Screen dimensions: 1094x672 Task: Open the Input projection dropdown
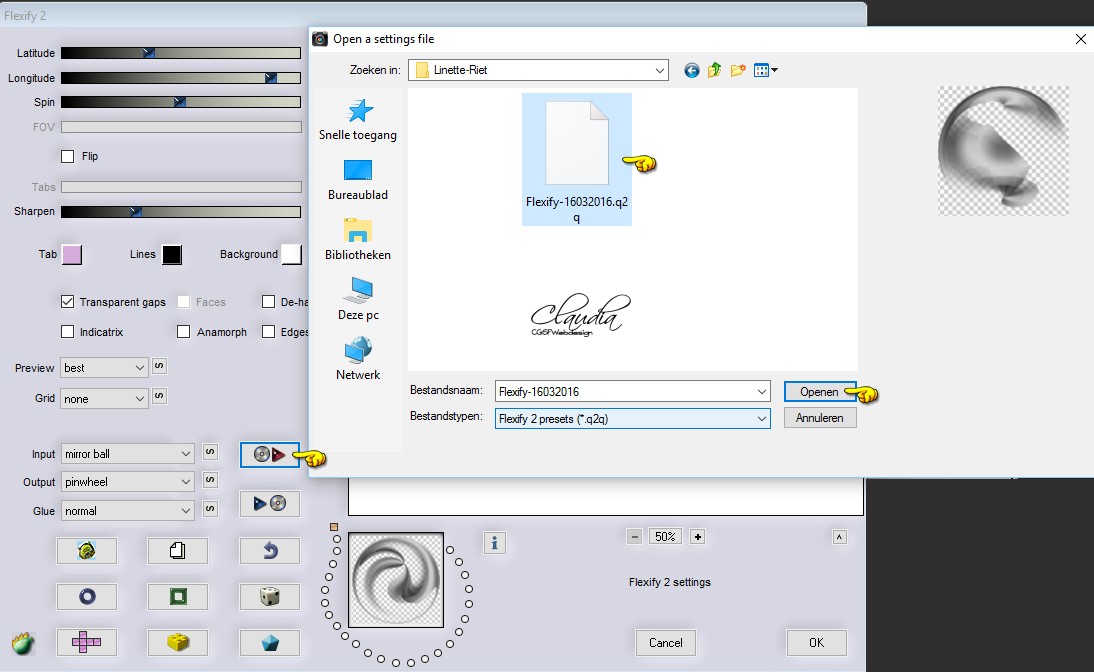click(127, 454)
